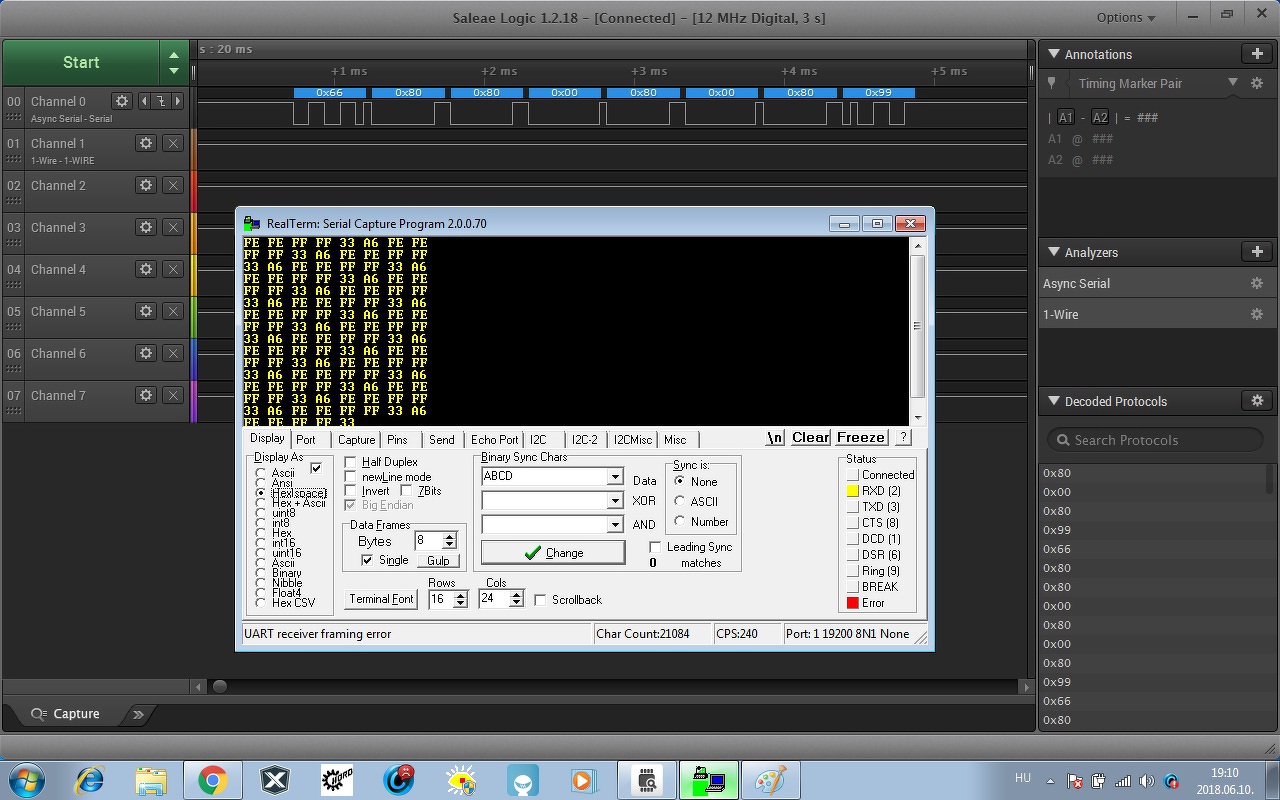Image resolution: width=1280 pixels, height=800 pixels.
Task: Enable newLine mode checkbox
Action: click(350, 477)
